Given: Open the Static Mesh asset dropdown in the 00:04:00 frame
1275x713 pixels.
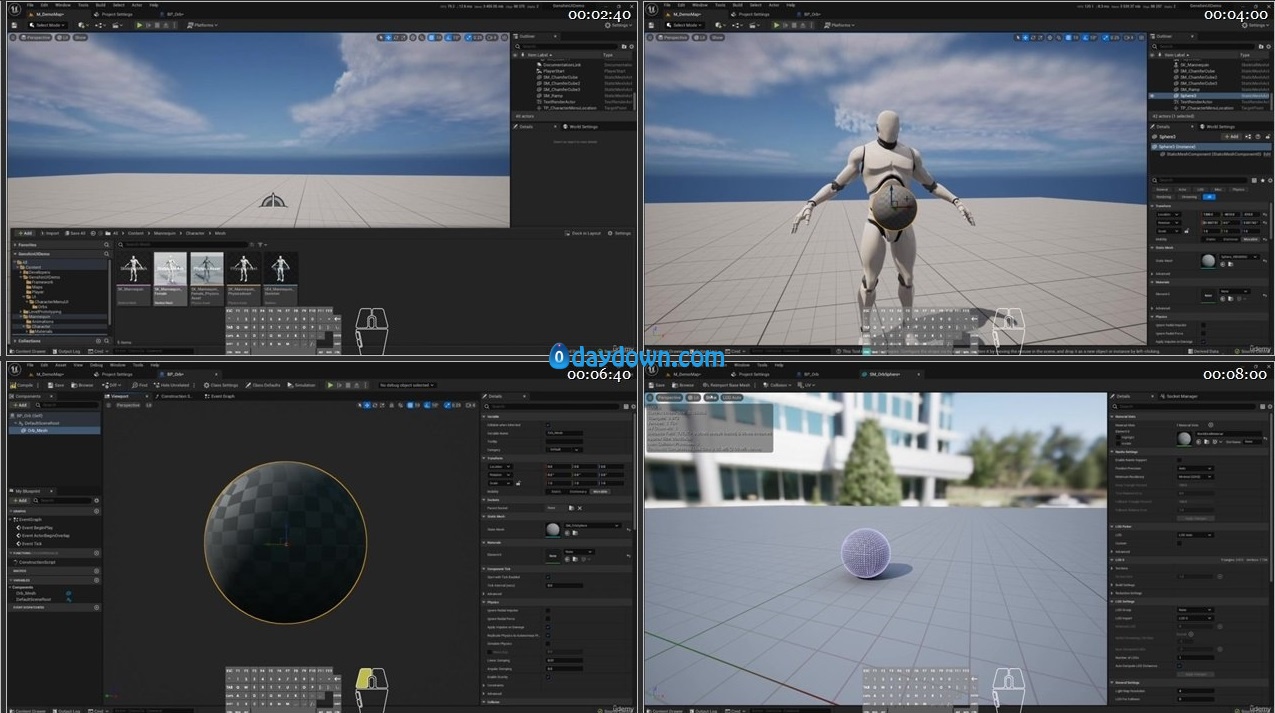Looking at the screenshot, I should click(1239, 257).
